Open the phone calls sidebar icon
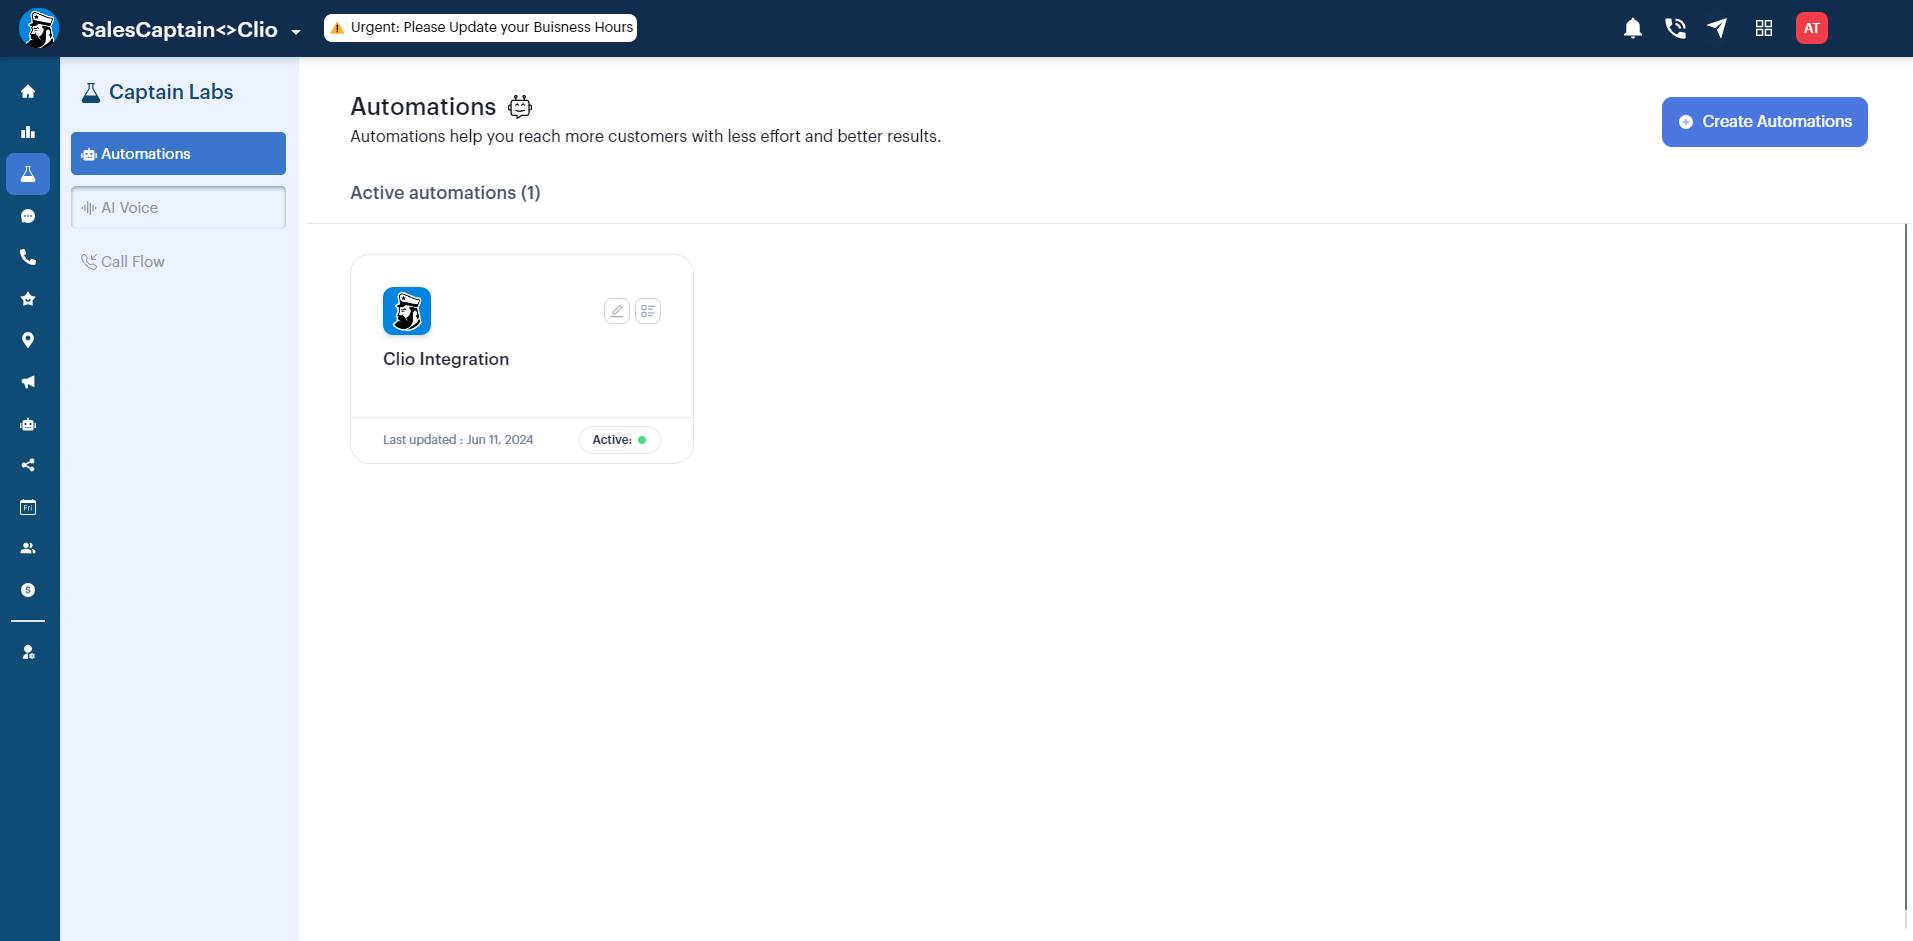 coord(28,257)
